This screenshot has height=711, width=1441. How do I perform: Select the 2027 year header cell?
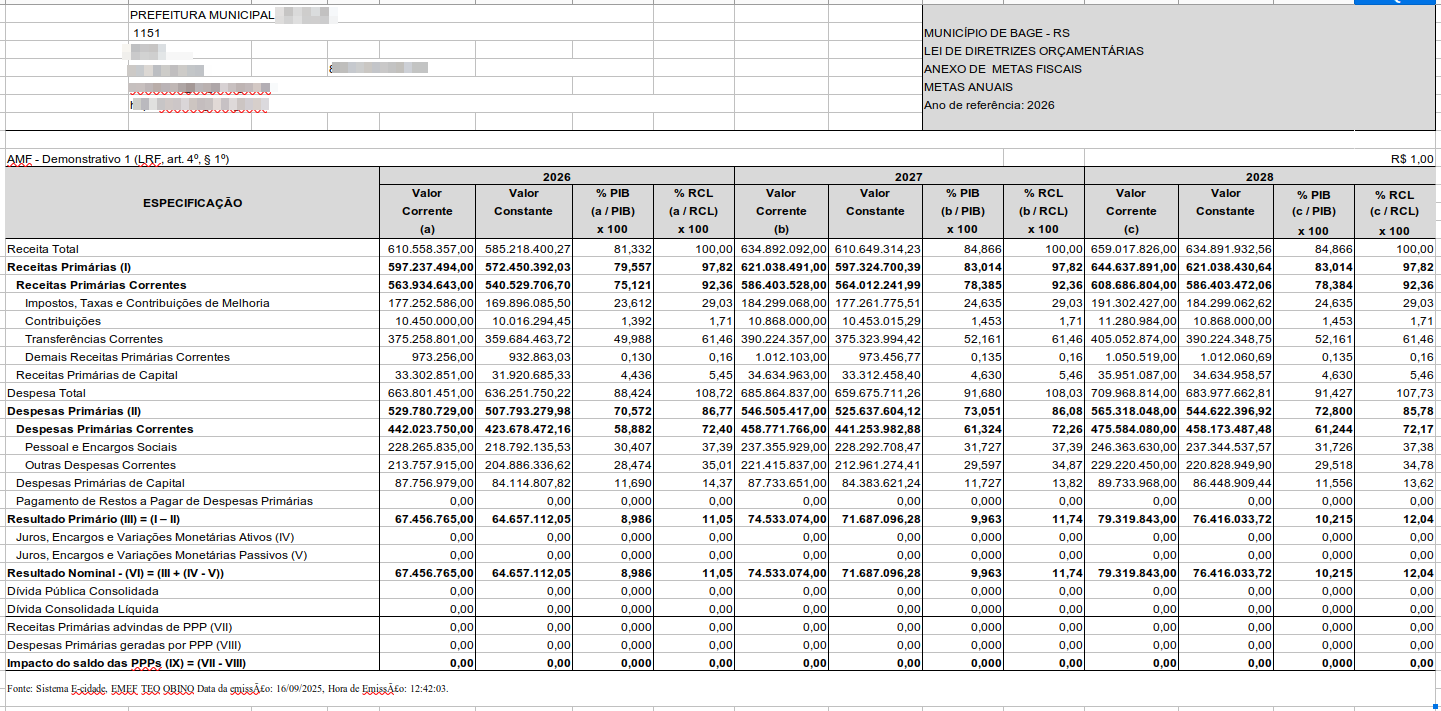tap(908, 176)
